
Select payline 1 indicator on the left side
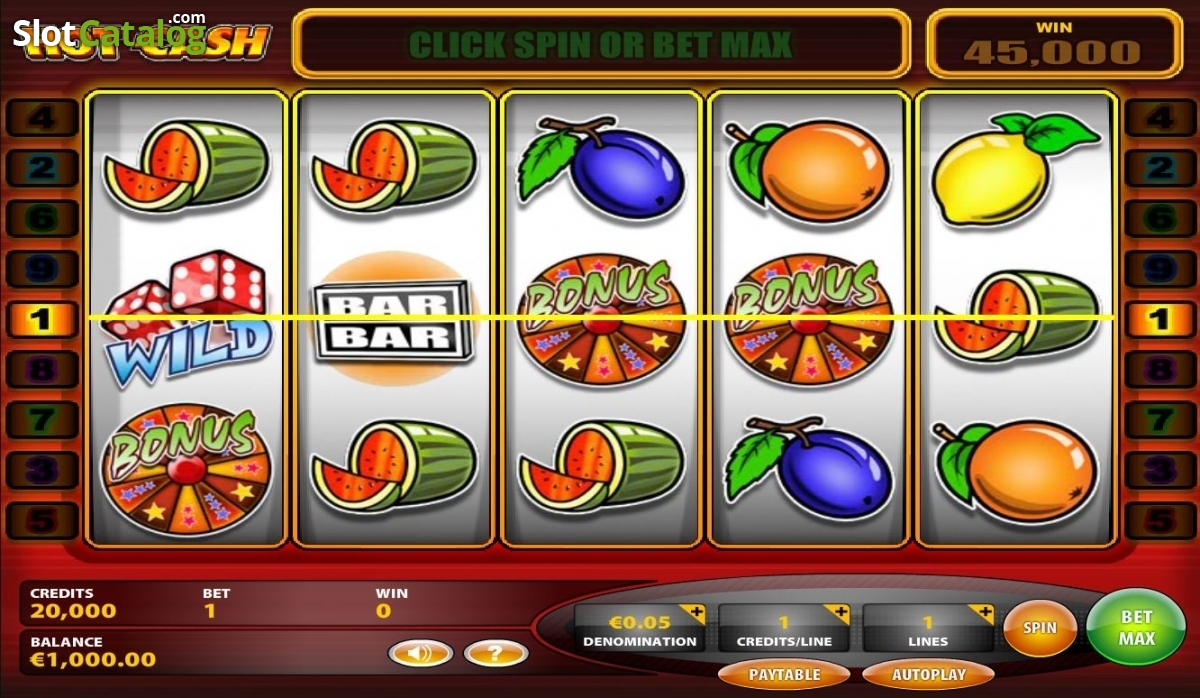pyautogui.click(x=42, y=319)
